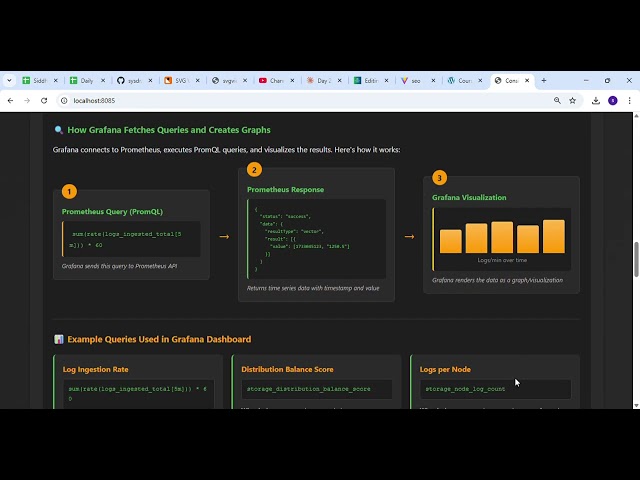Open the Daily spreadsheet tab
The width and height of the screenshot is (640, 480).
point(84,80)
